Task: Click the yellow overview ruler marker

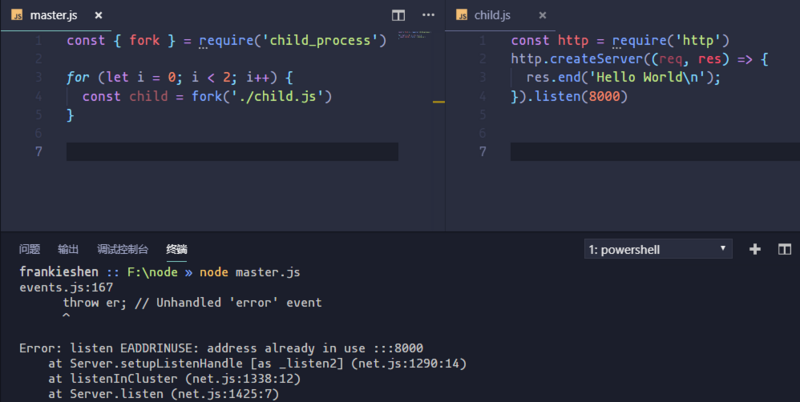Action: tap(439, 102)
